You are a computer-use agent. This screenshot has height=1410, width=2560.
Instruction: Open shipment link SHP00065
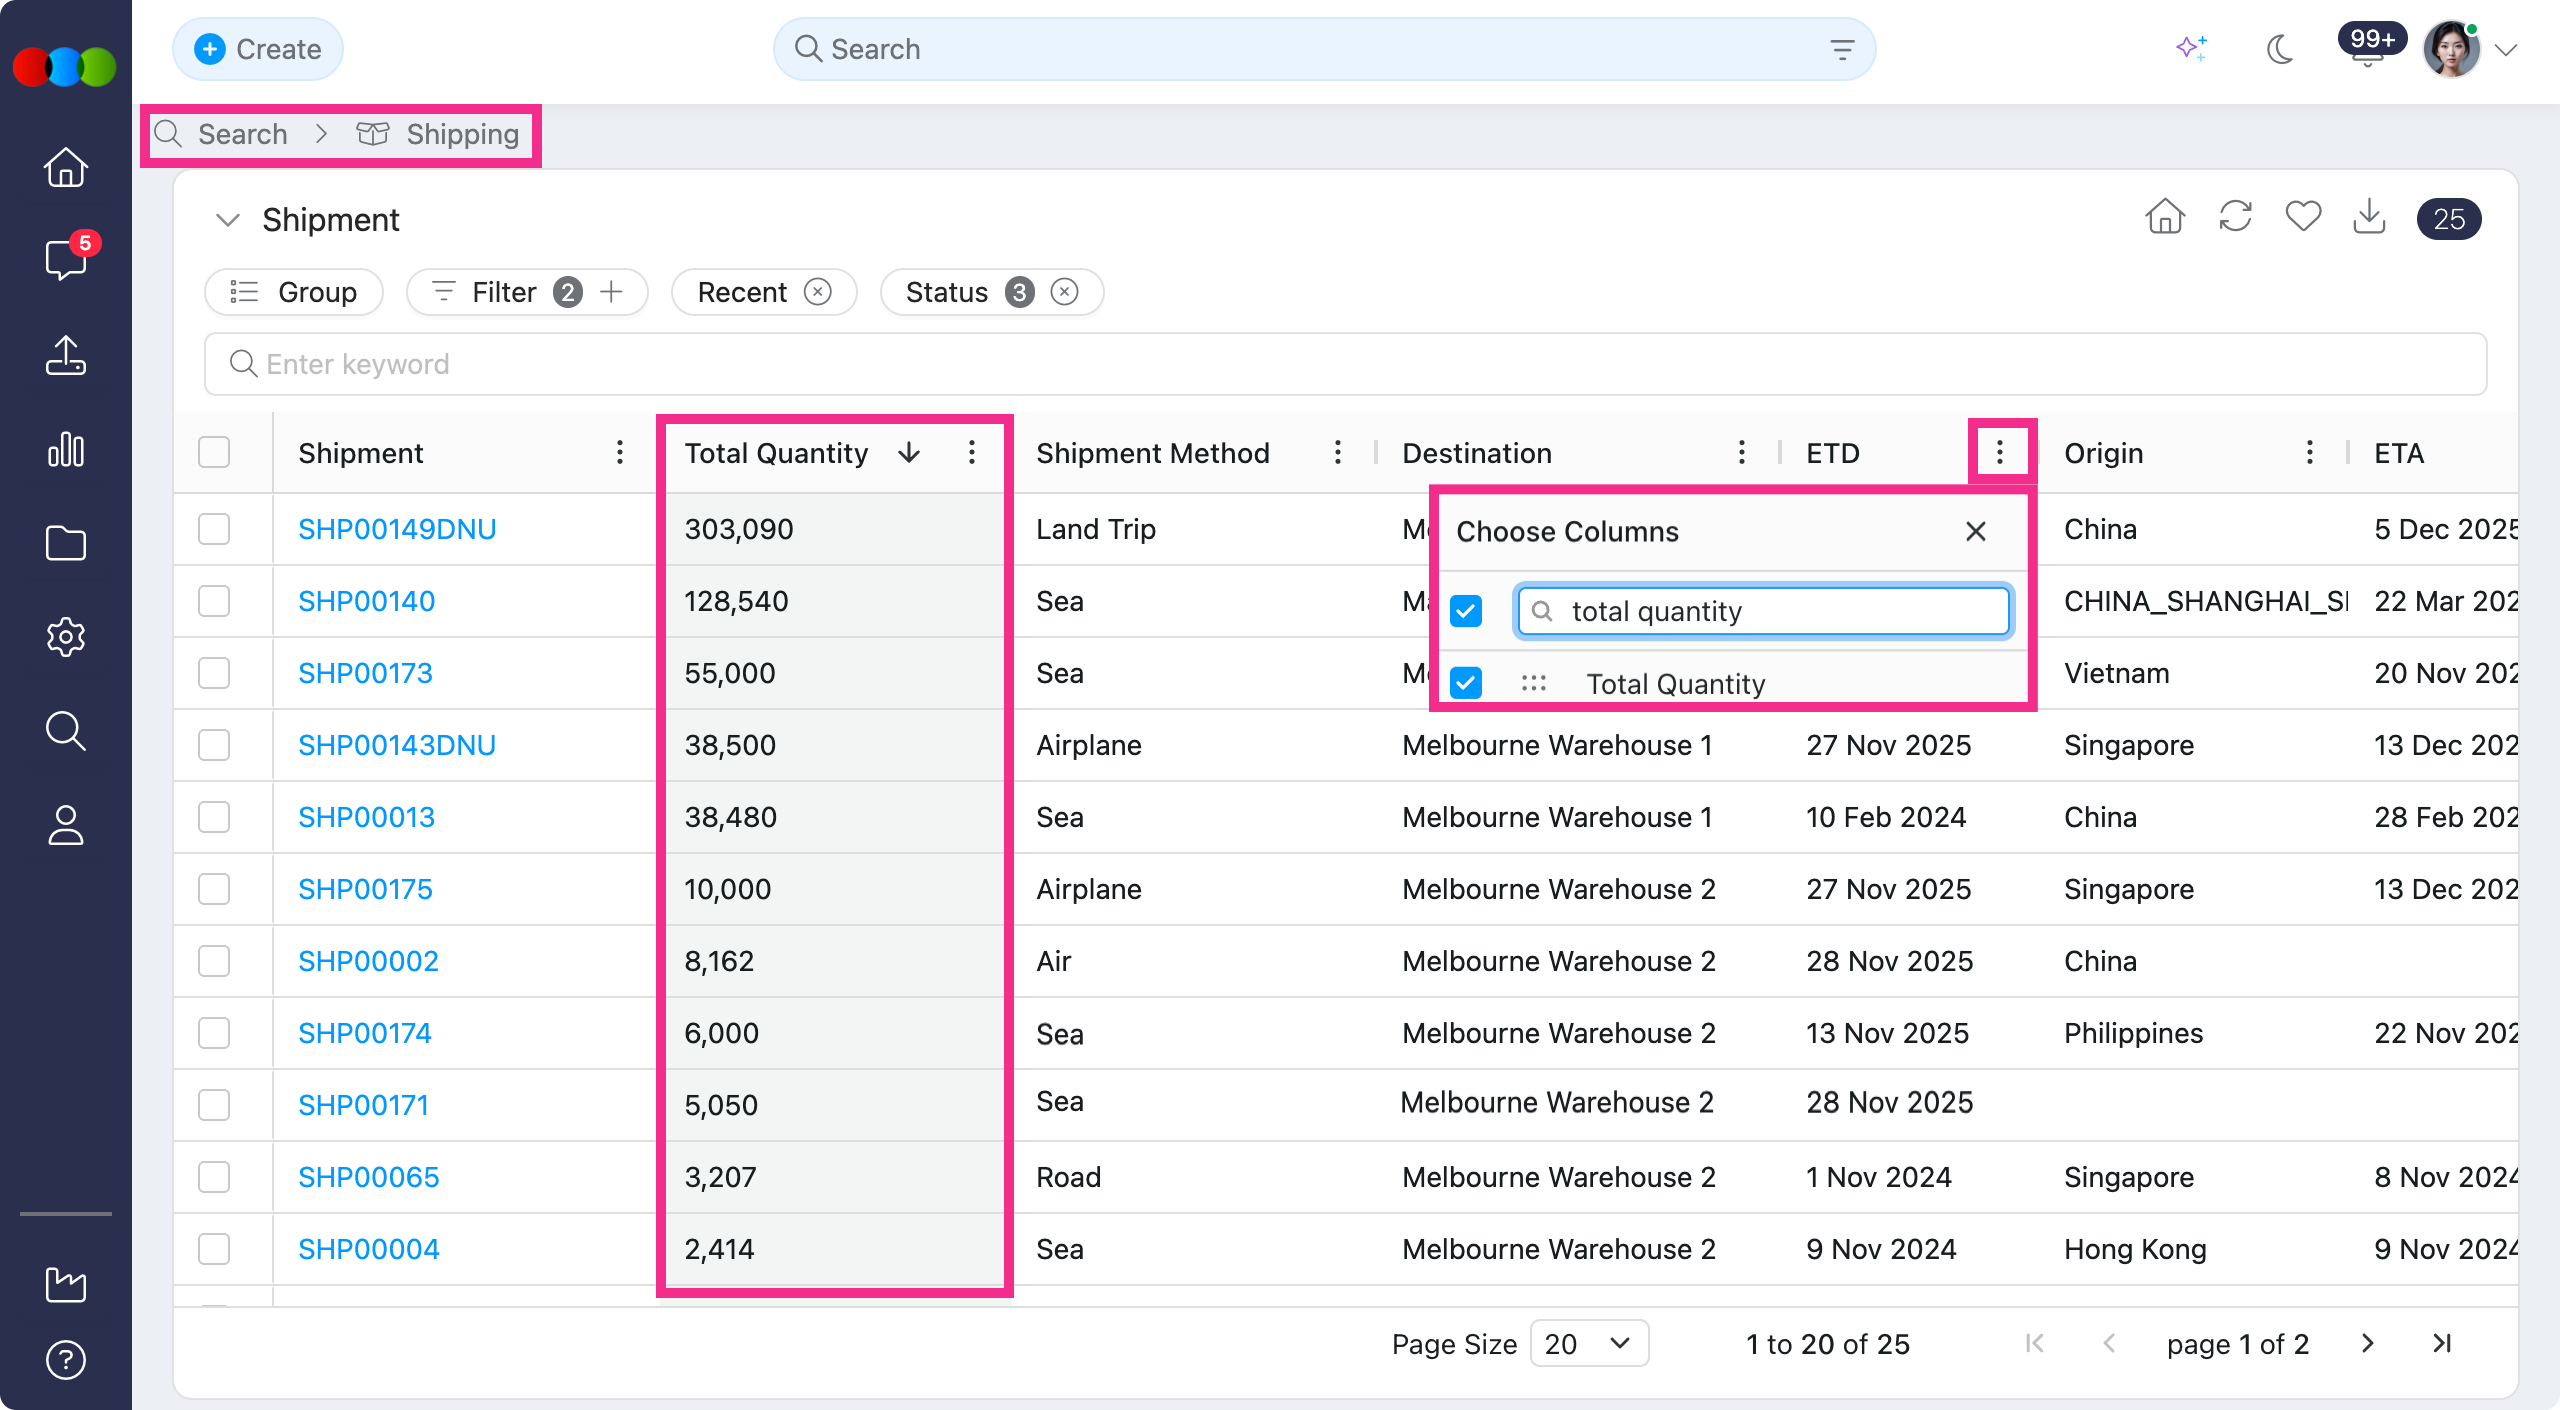tap(369, 1177)
